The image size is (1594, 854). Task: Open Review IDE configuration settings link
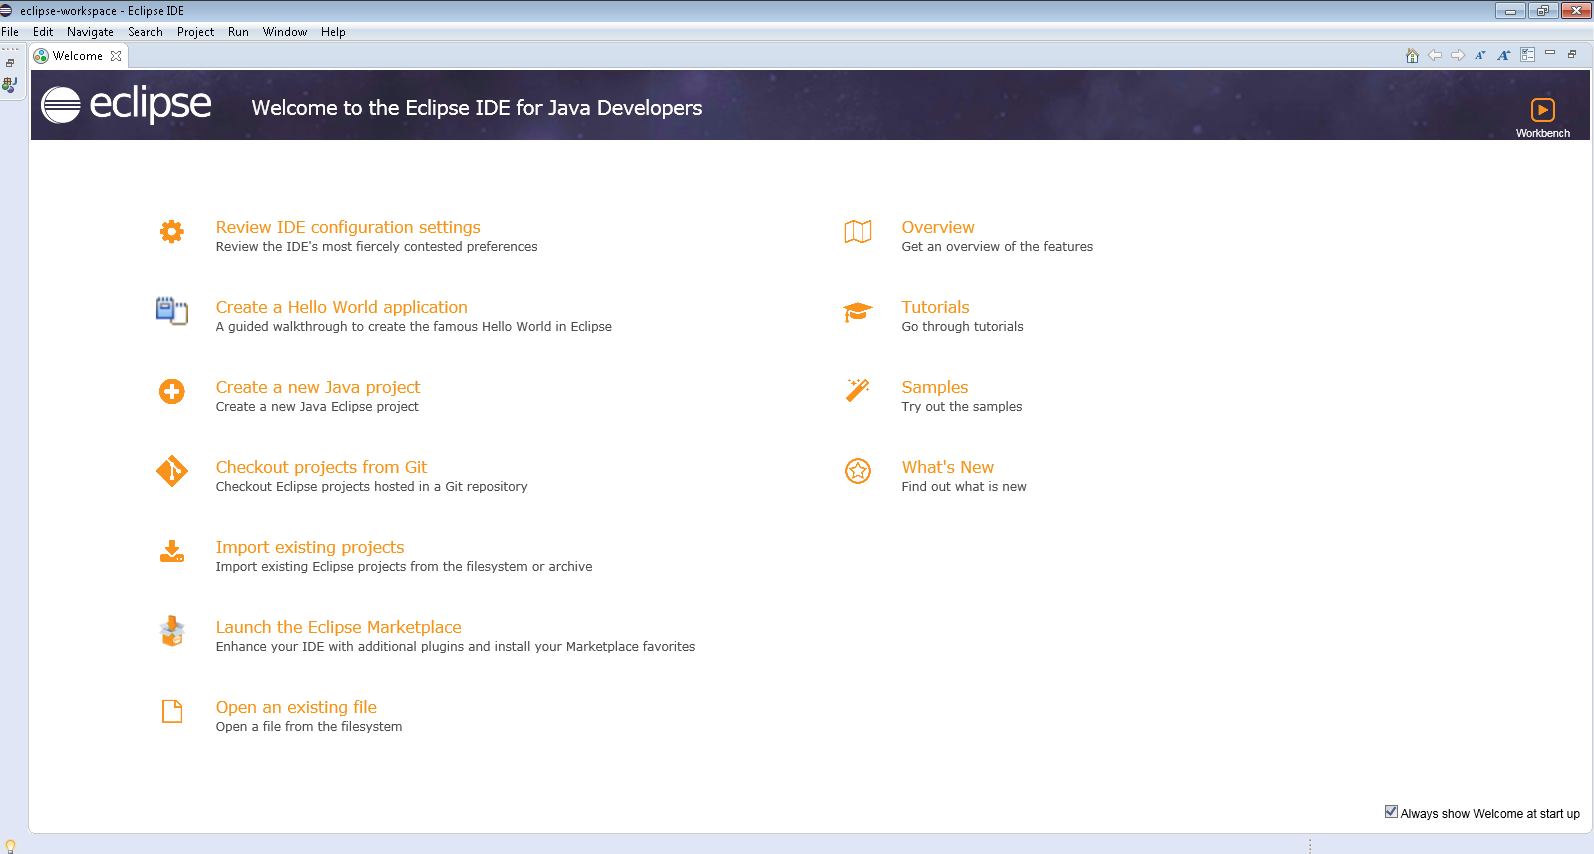point(348,227)
